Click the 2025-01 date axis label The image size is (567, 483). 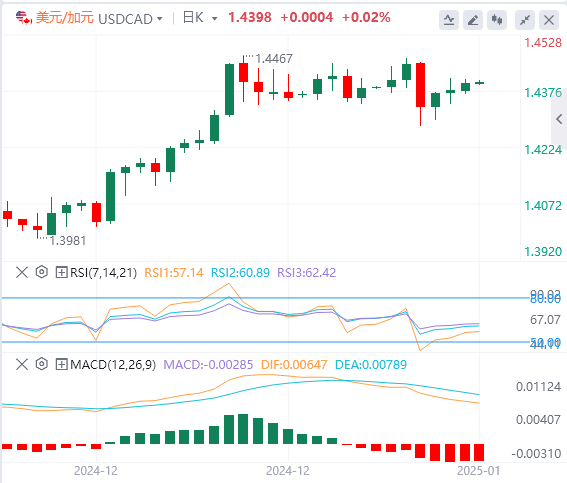478,471
